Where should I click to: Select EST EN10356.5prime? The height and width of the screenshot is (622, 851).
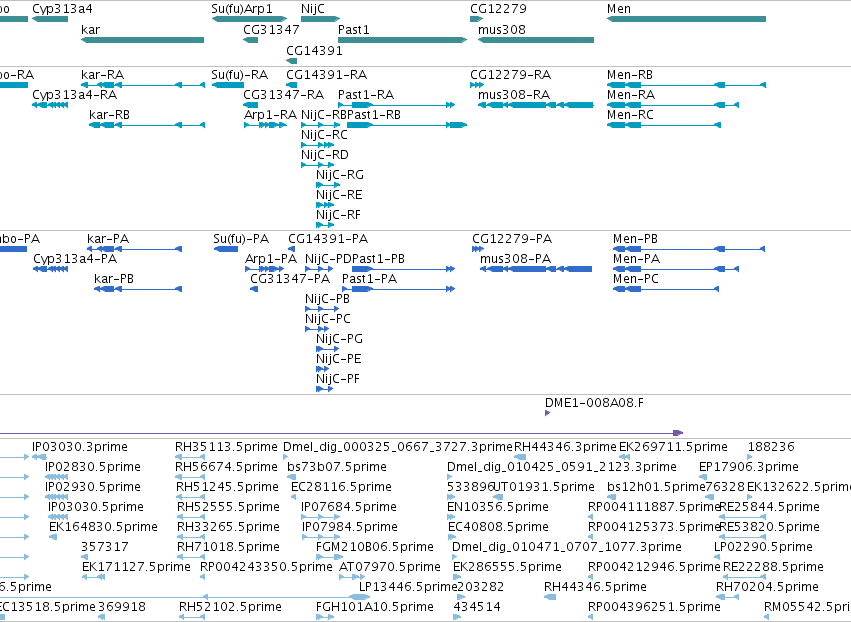(x=450, y=517)
